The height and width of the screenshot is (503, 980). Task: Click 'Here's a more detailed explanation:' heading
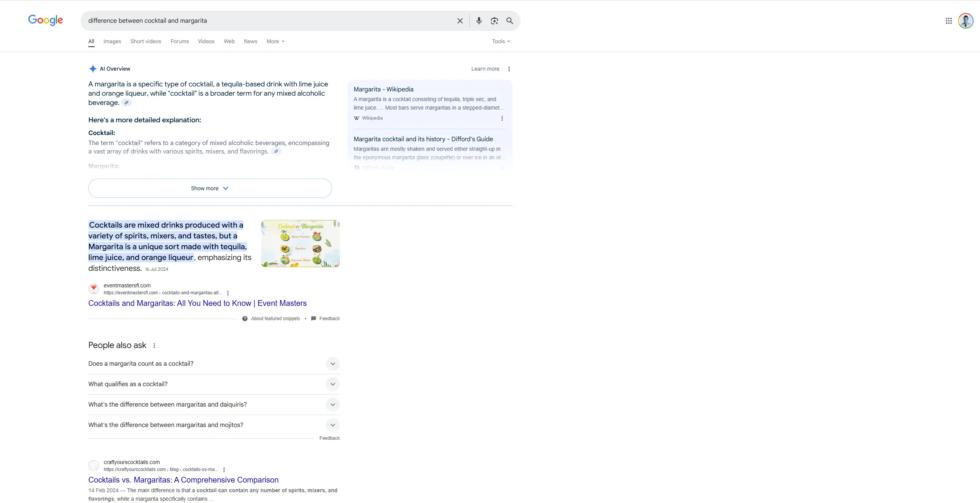tap(145, 120)
